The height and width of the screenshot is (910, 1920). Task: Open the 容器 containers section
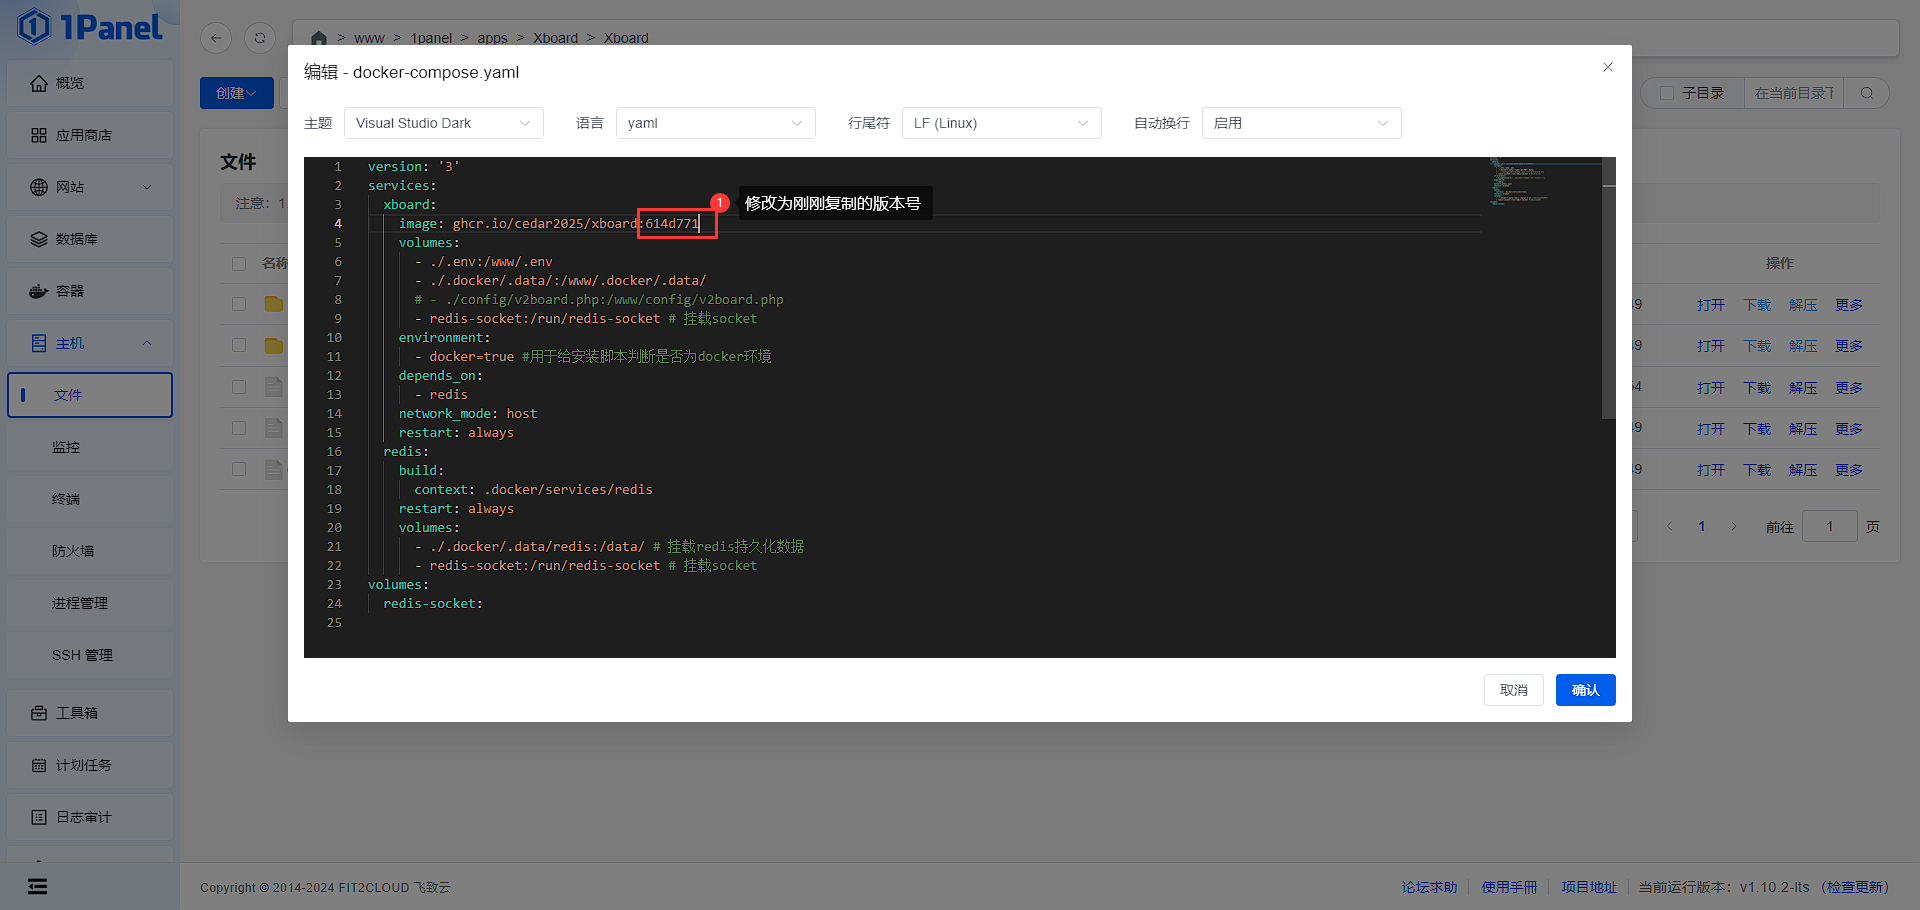click(x=90, y=291)
